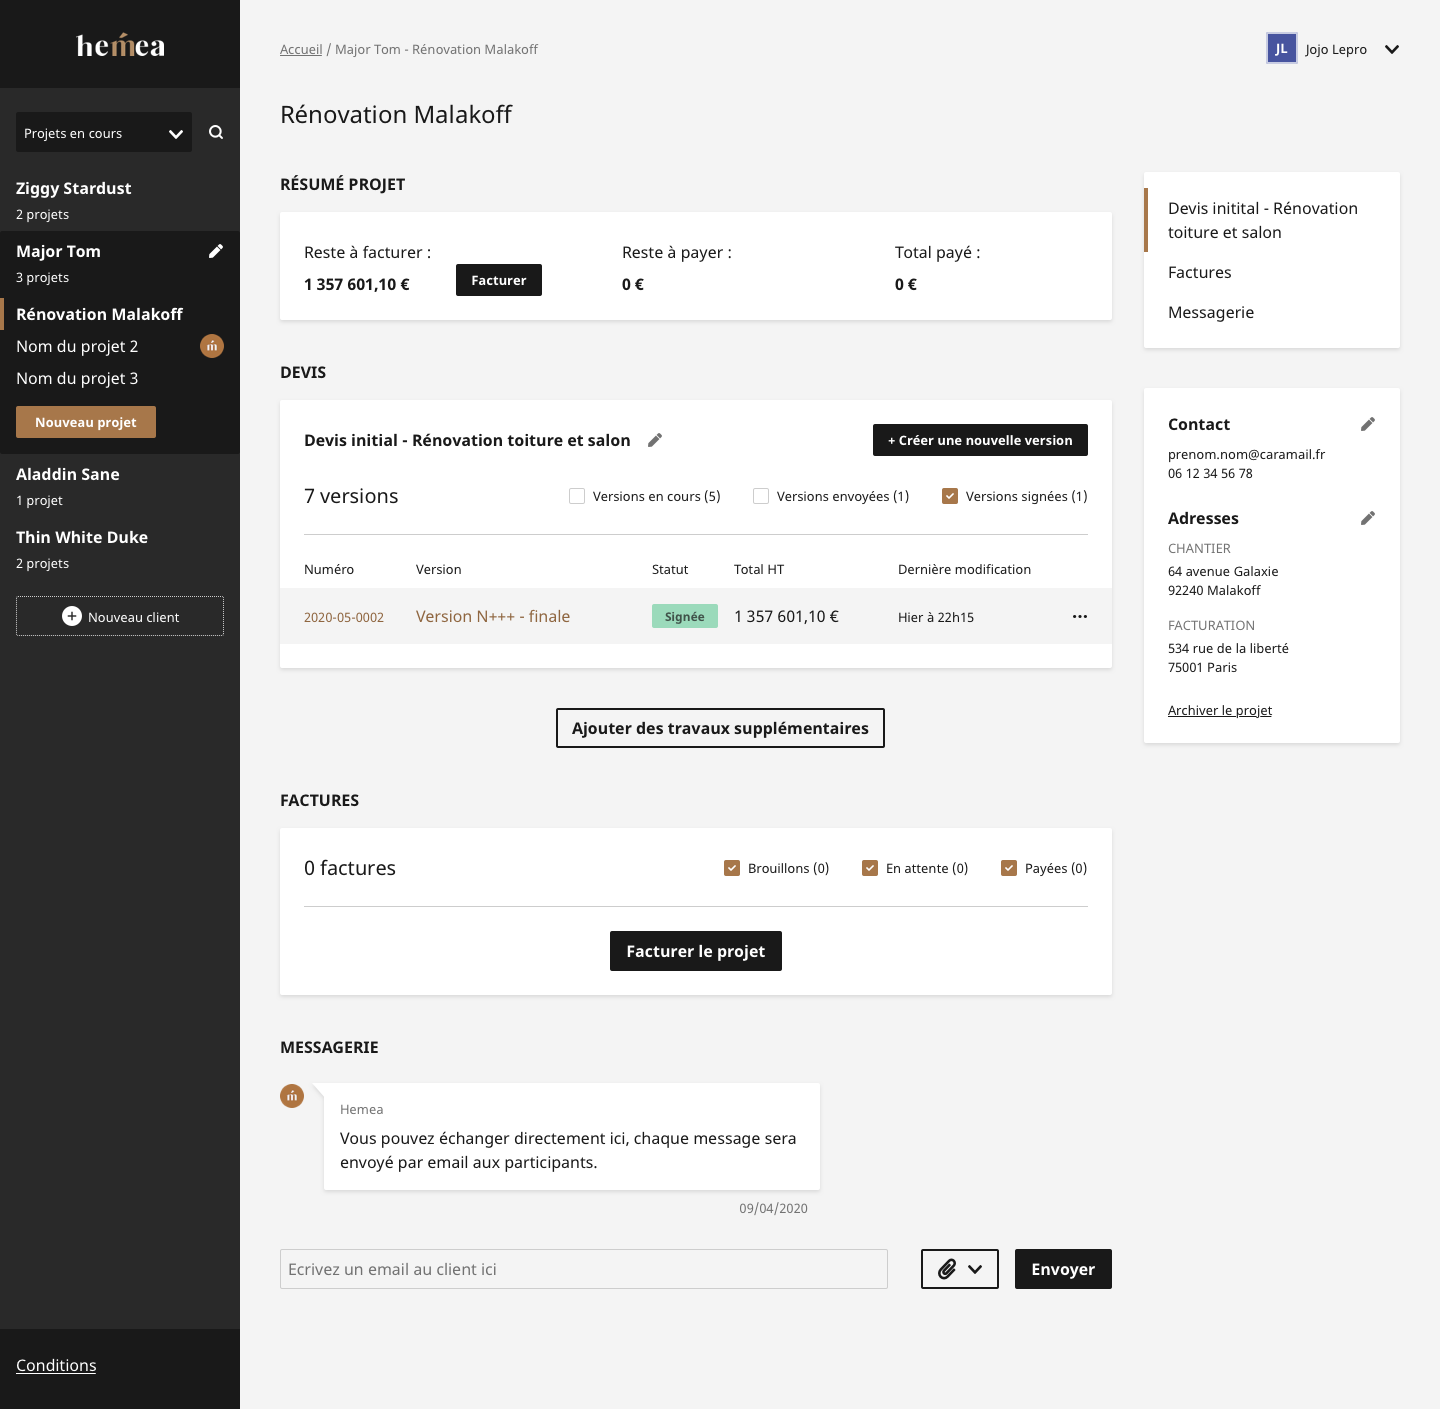Check the Versions envoyées filter
This screenshot has width=1440, height=1409.
761,496
